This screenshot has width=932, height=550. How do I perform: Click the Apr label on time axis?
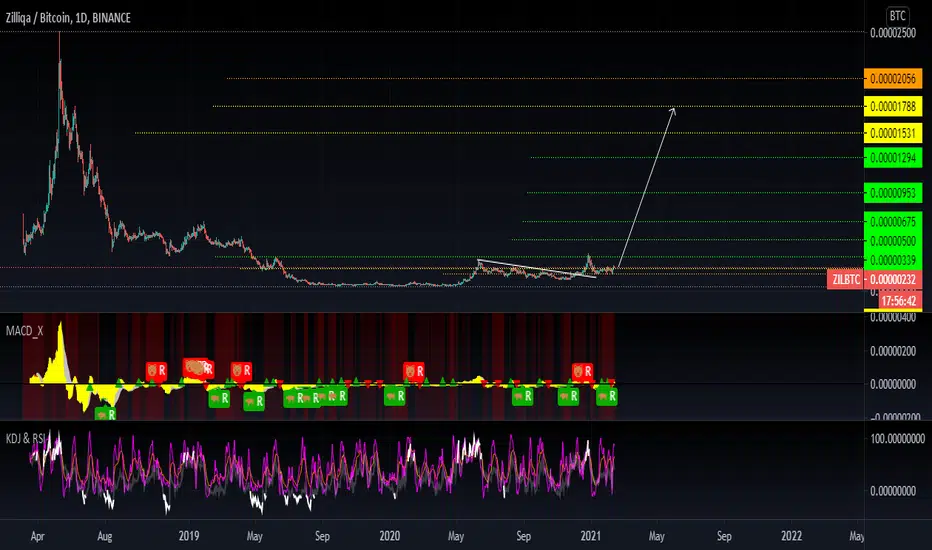pyautogui.click(x=37, y=536)
